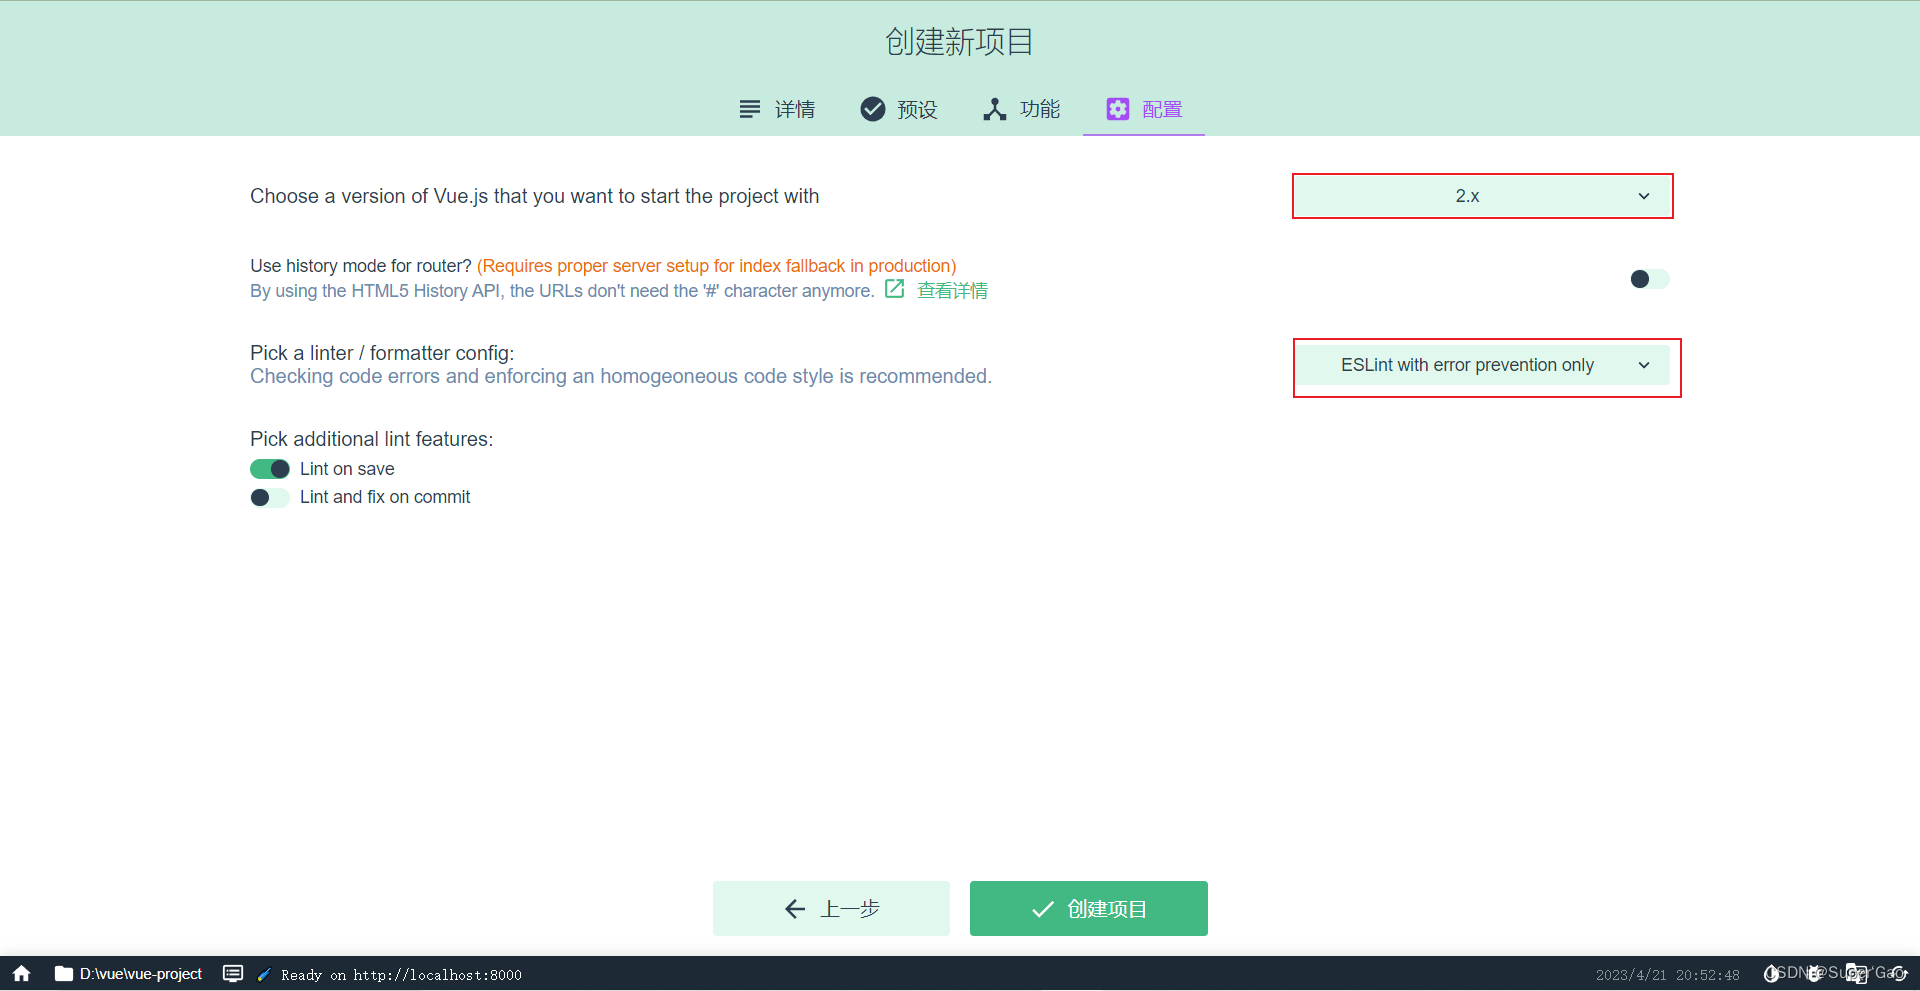Switch to the 功能 tab
The width and height of the screenshot is (1920, 991).
click(1021, 109)
